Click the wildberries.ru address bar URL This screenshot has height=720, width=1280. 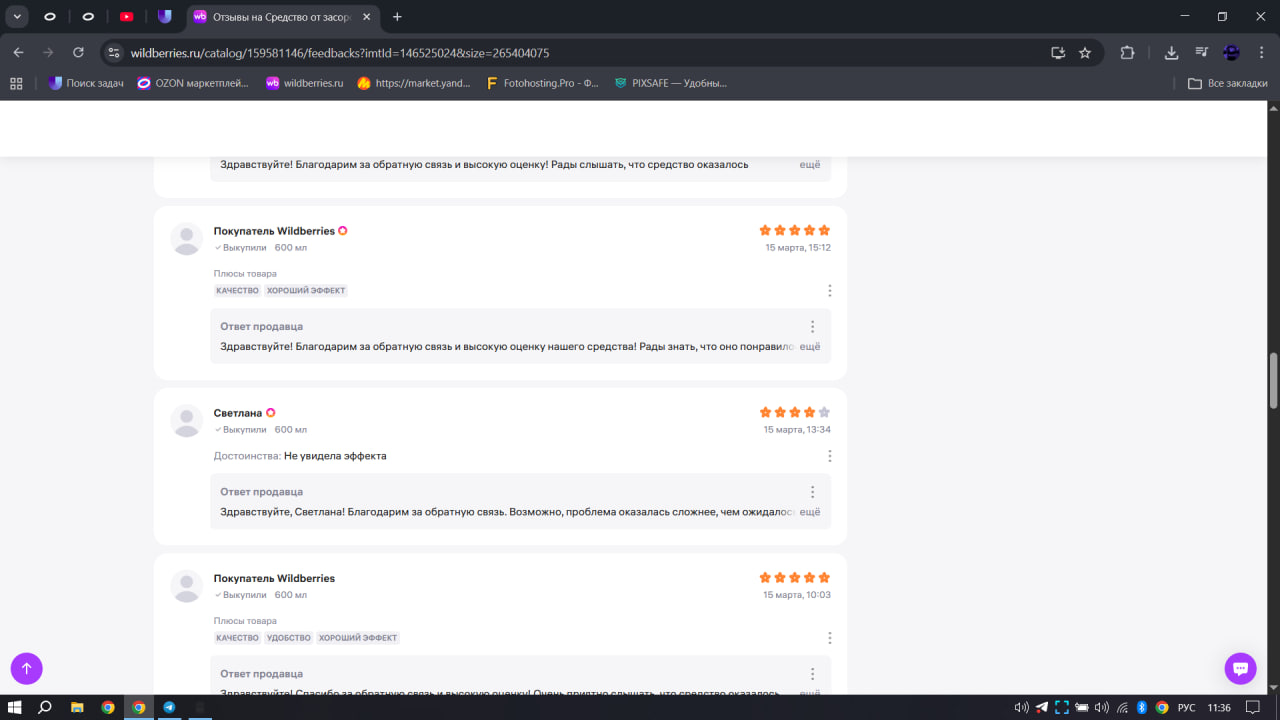(340, 53)
